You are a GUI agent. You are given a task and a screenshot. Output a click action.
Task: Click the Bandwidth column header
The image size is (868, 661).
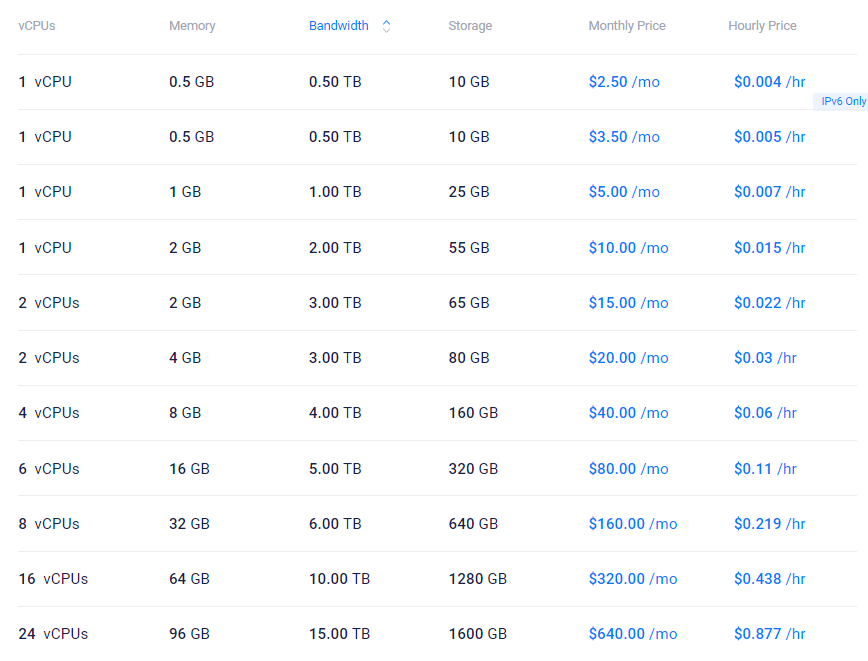point(339,26)
